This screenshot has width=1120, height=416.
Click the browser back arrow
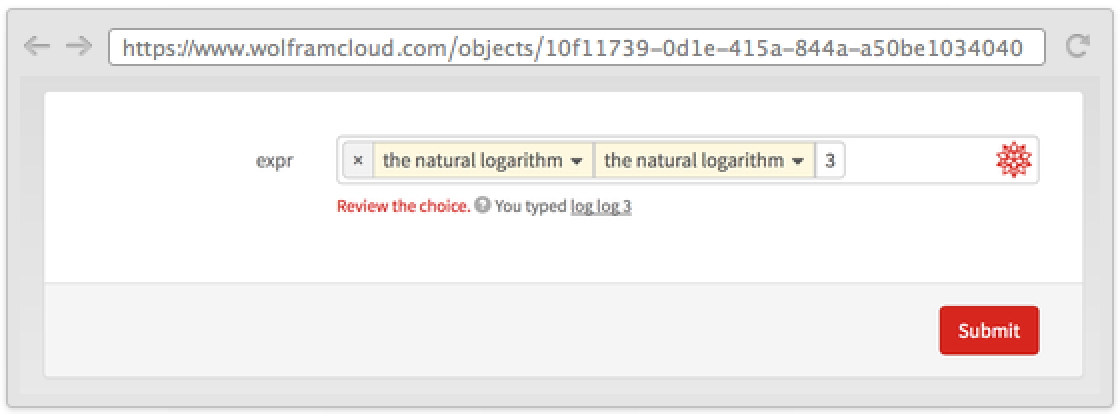tap(36, 47)
